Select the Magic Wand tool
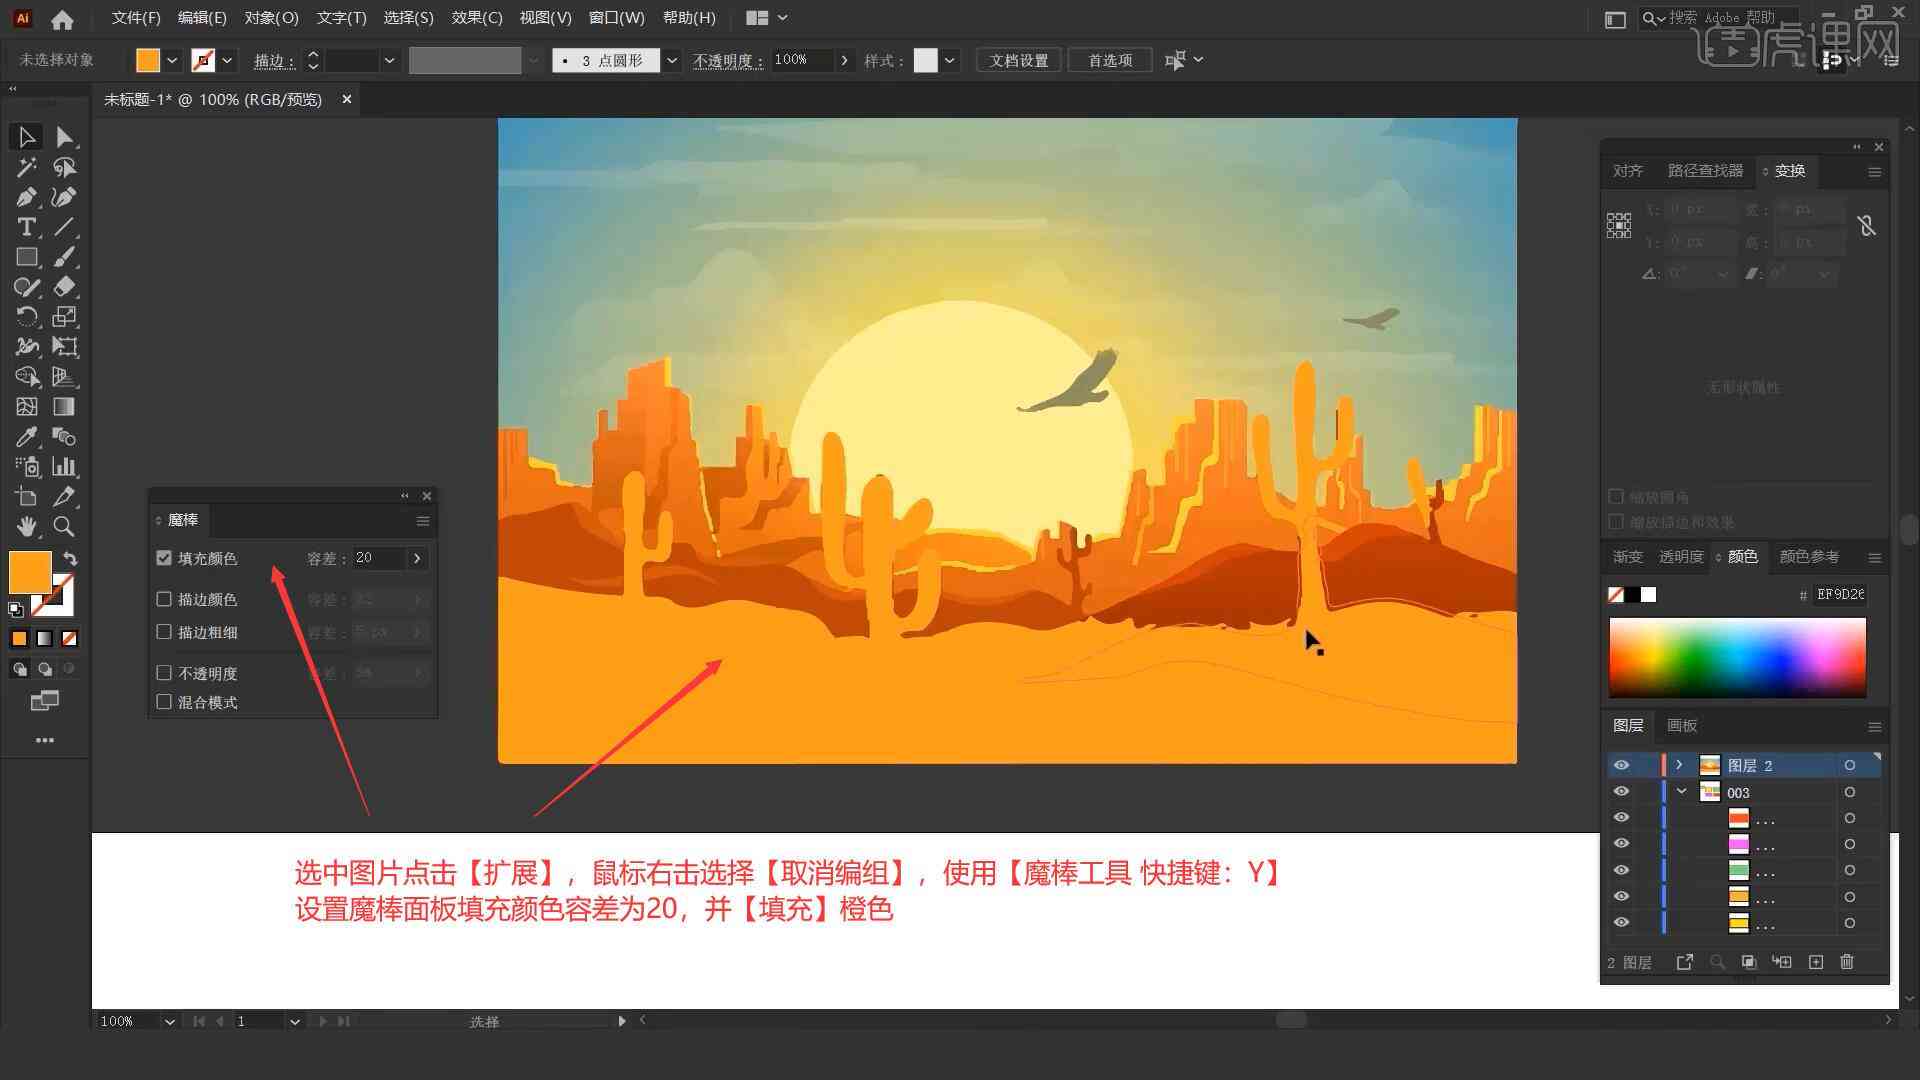Viewport: 1920px width, 1080px height. pos(25,166)
